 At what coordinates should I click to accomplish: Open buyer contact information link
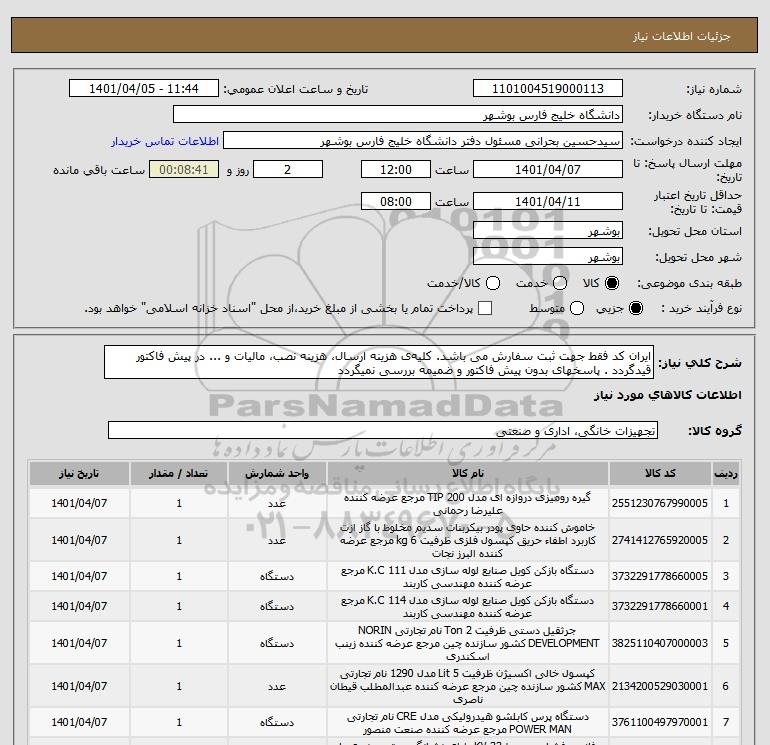(165, 141)
